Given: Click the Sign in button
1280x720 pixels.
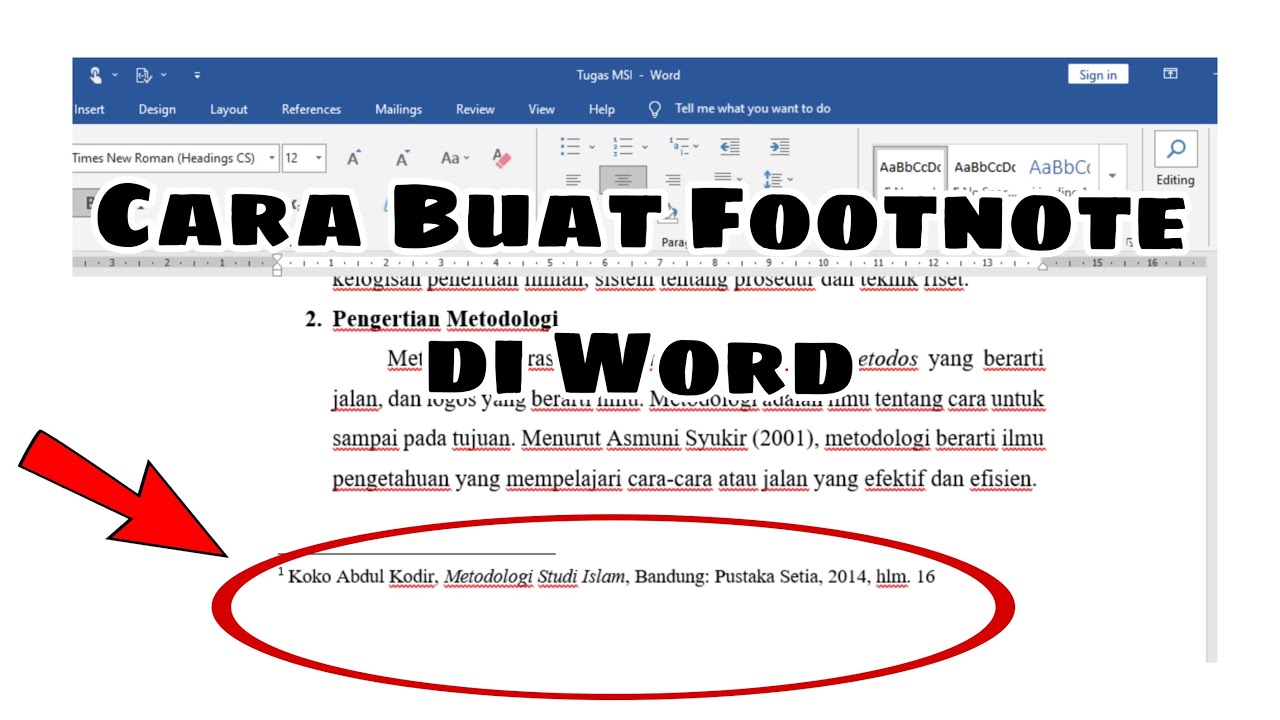Looking at the screenshot, I should click(x=1098, y=75).
